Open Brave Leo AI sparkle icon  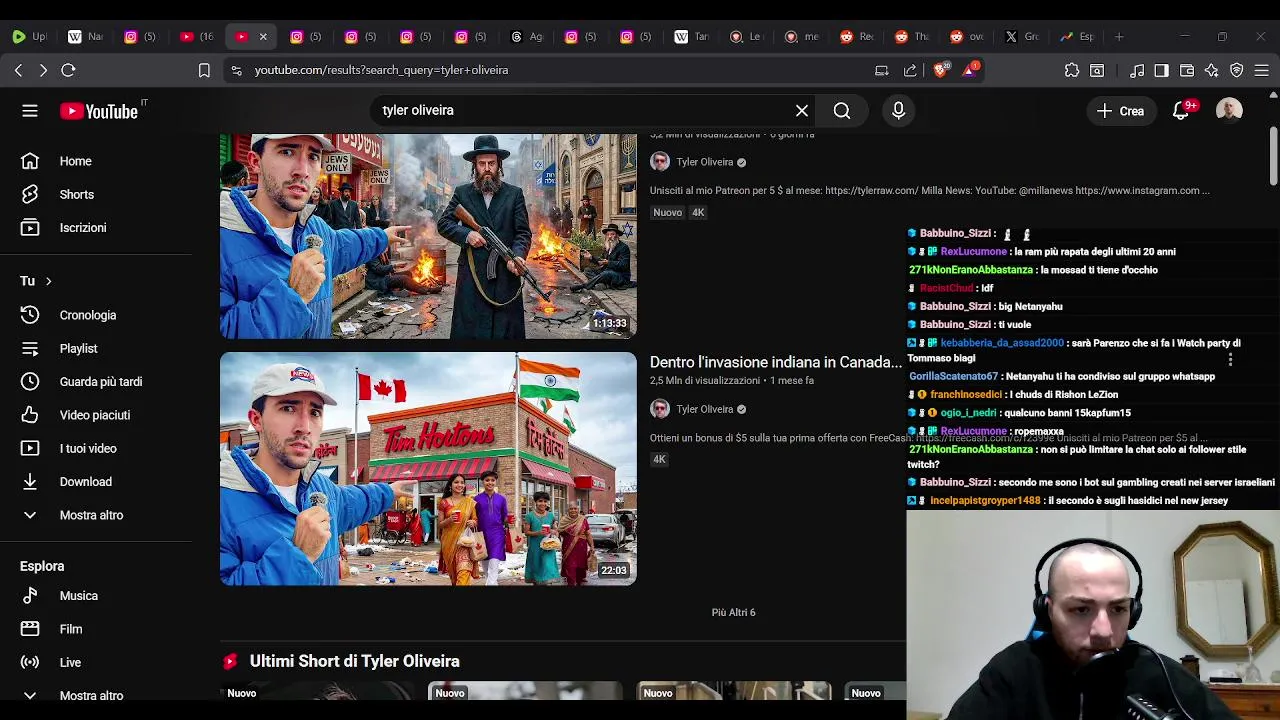tap(1212, 70)
